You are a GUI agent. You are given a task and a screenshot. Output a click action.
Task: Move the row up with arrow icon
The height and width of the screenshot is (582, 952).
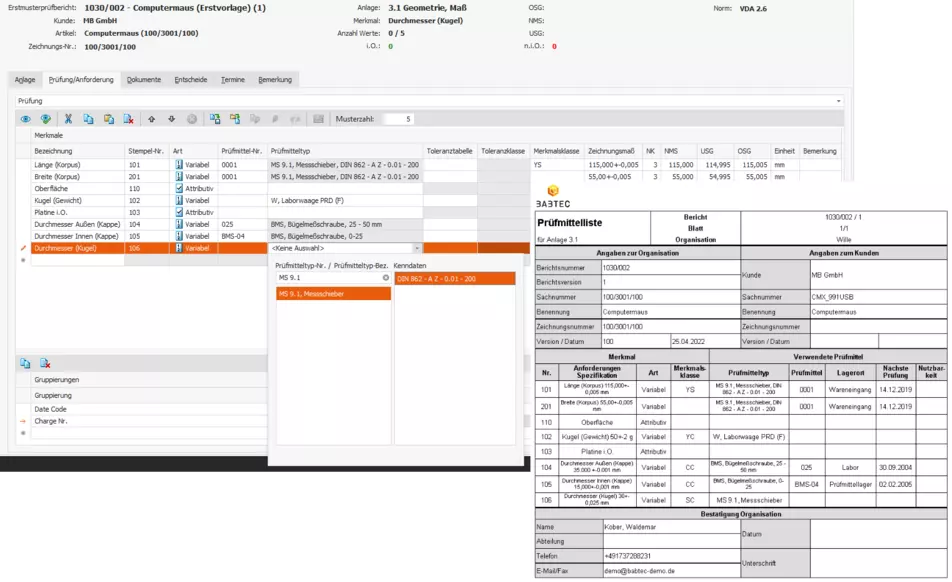[152, 119]
